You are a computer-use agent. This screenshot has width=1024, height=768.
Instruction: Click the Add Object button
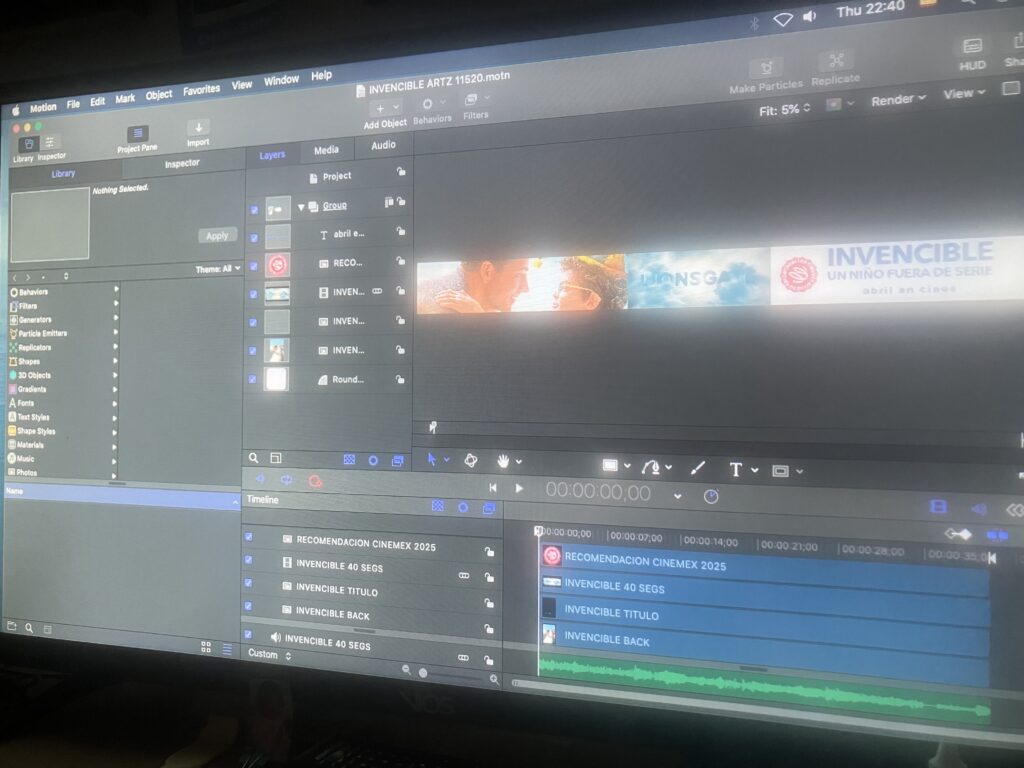pos(385,108)
